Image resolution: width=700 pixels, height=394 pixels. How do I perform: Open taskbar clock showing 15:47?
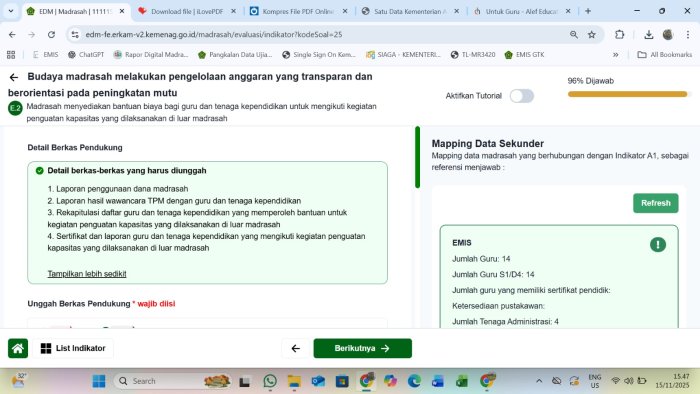tap(672, 381)
